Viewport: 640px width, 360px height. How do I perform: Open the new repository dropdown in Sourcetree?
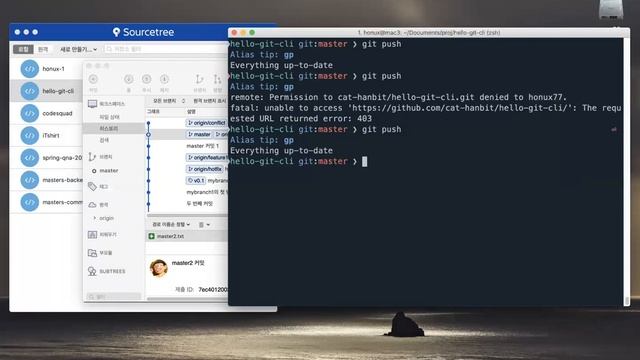[x=78, y=49]
